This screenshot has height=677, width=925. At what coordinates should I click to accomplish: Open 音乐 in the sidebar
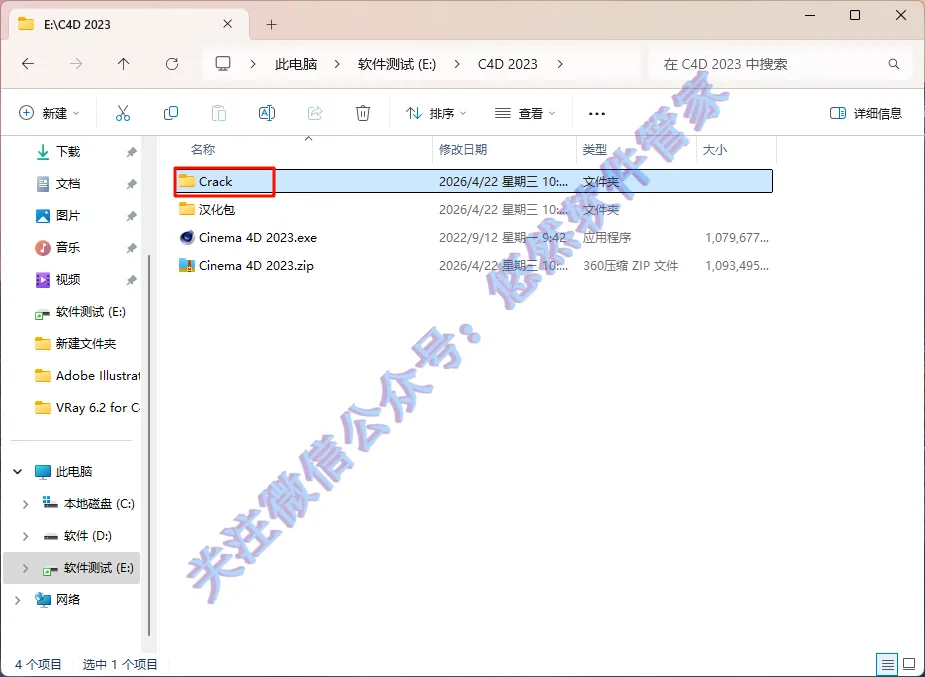point(68,247)
